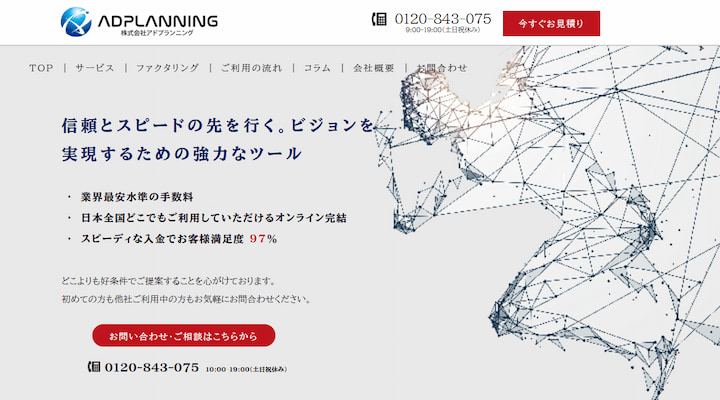The image size is (720, 400).
Task: Open the ご利用の流れ page
Action: tap(250, 68)
